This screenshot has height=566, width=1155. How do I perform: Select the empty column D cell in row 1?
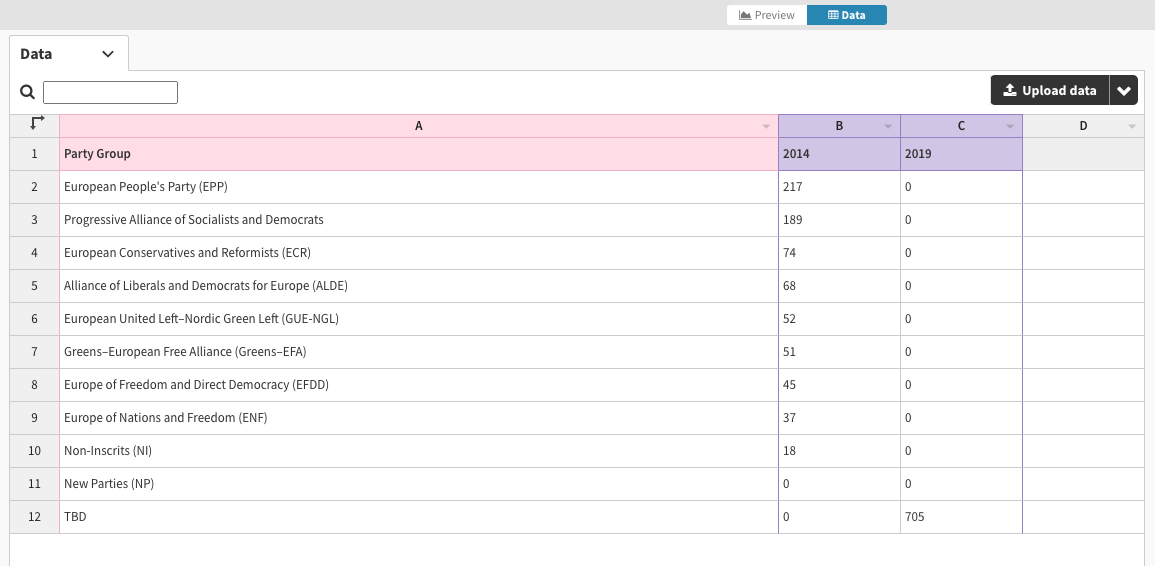[x=1084, y=154]
